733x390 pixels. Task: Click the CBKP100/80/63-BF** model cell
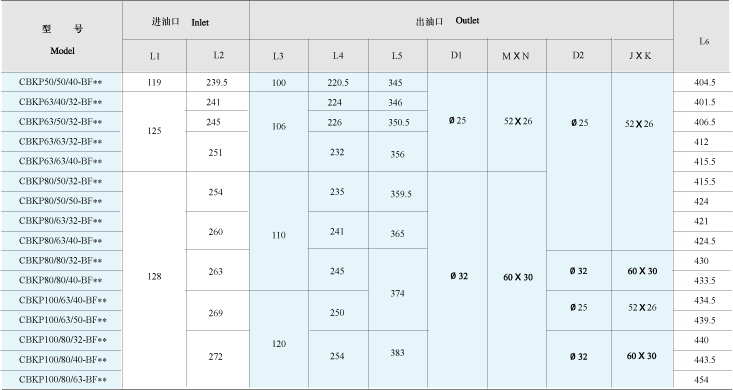[x=62, y=379]
